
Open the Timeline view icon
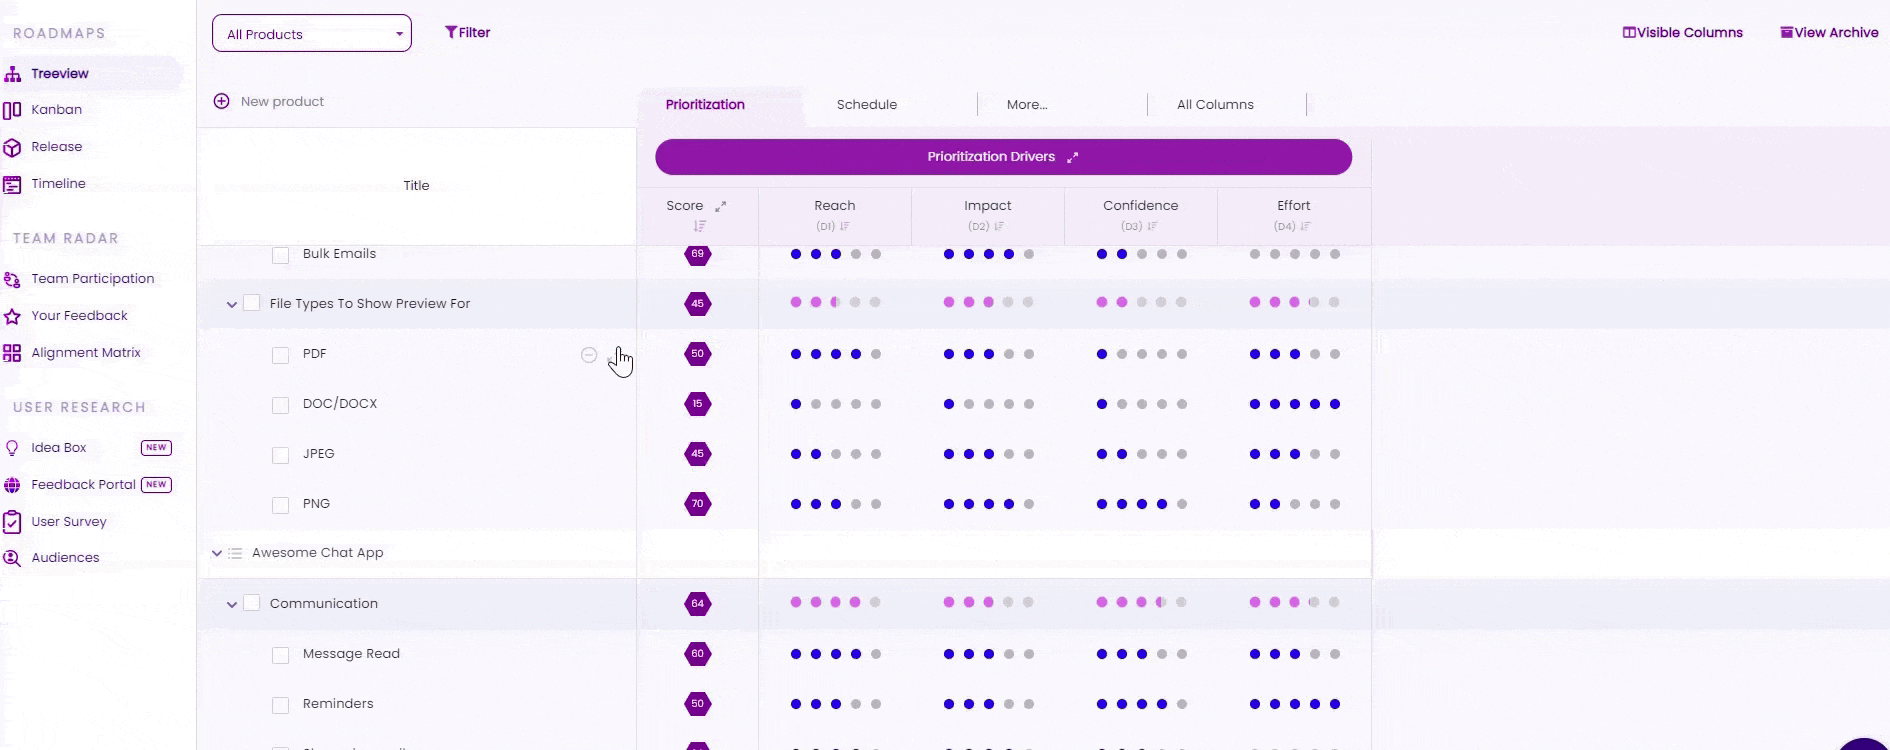pyautogui.click(x=12, y=184)
